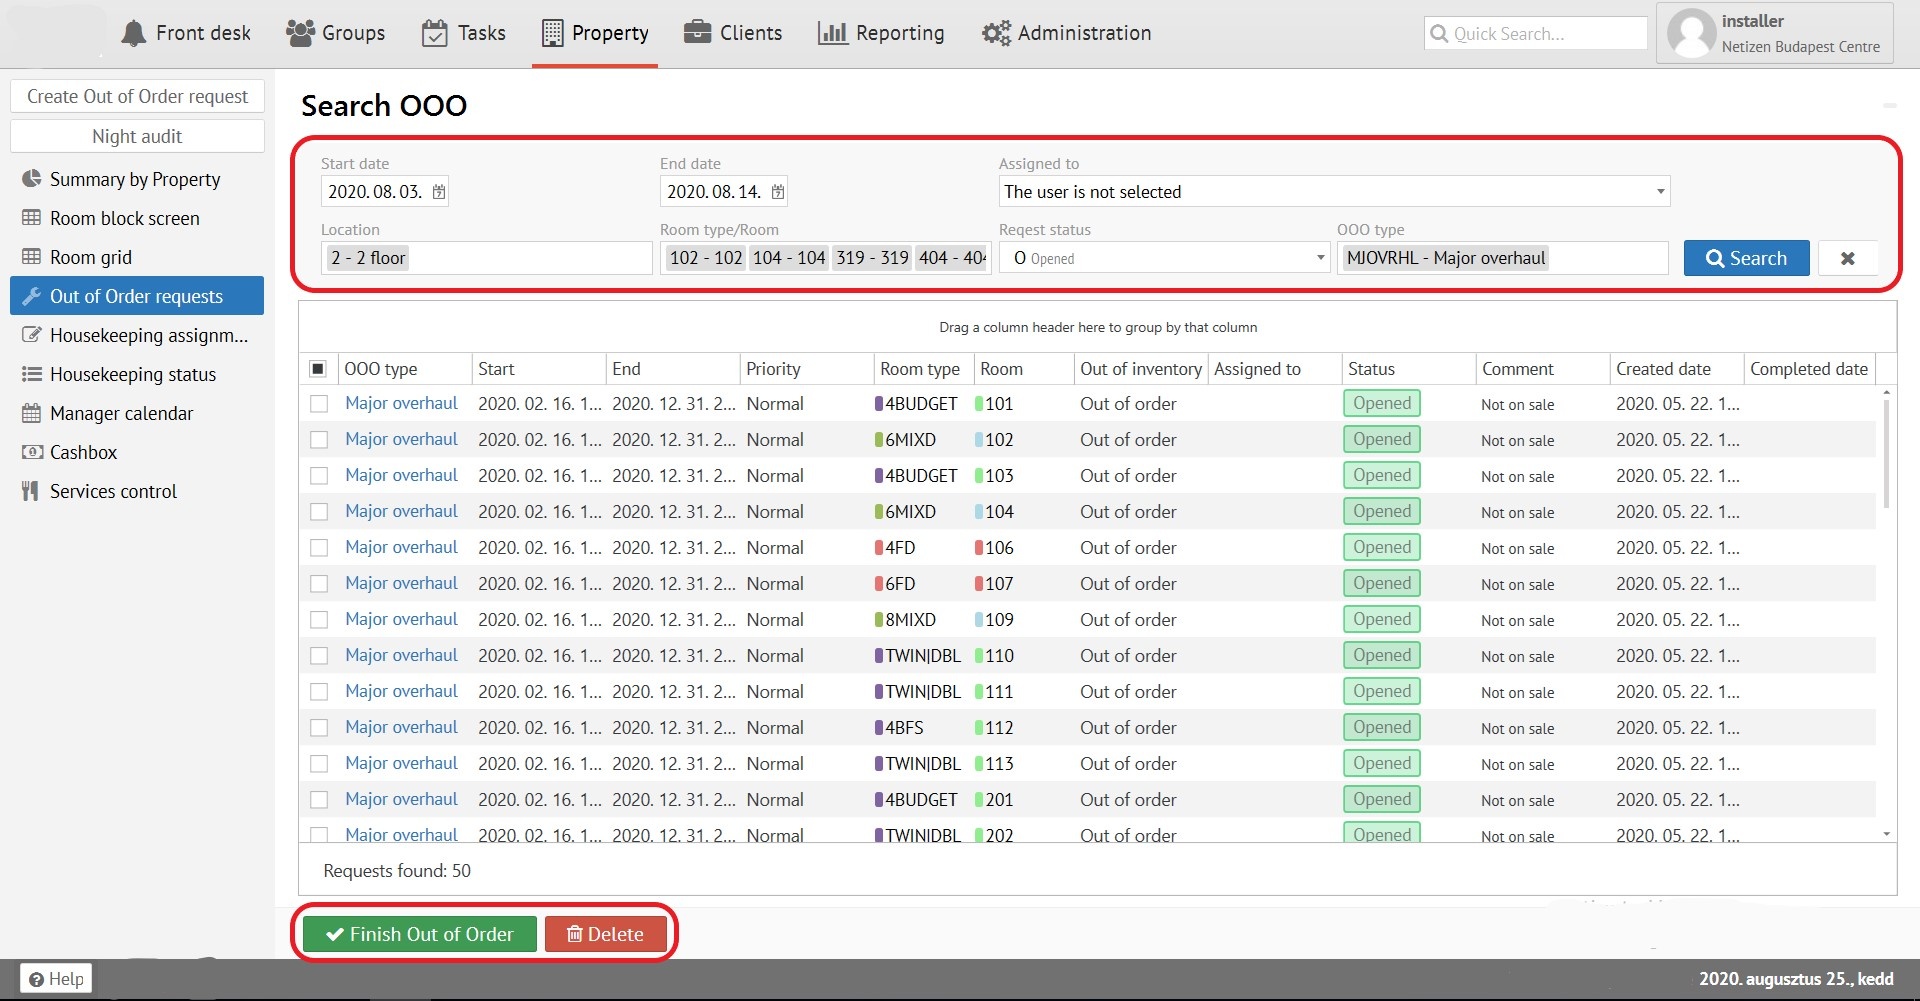This screenshot has width=1920, height=1001.
Task: Click the Start date calendar icon
Action: 439,191
